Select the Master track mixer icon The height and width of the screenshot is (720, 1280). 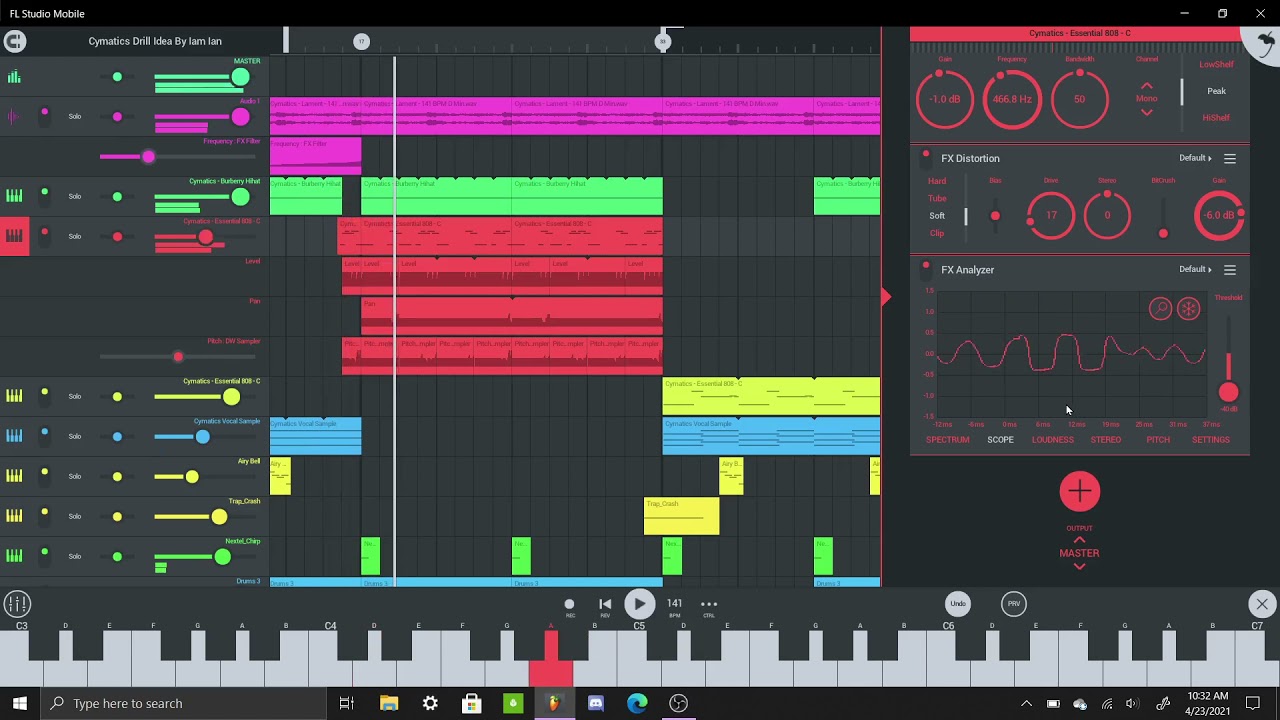pos(14,77)
